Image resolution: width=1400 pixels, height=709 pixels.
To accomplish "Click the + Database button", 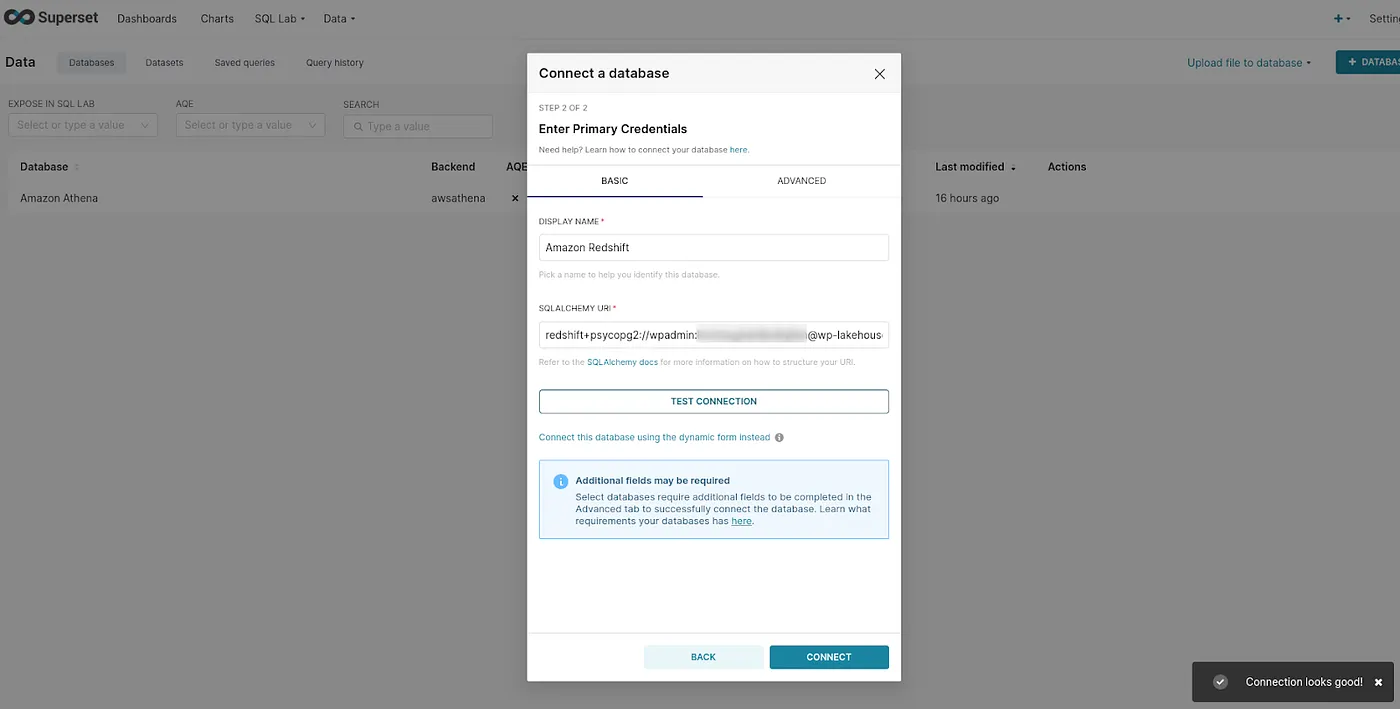I will (x=1368, y=62).
